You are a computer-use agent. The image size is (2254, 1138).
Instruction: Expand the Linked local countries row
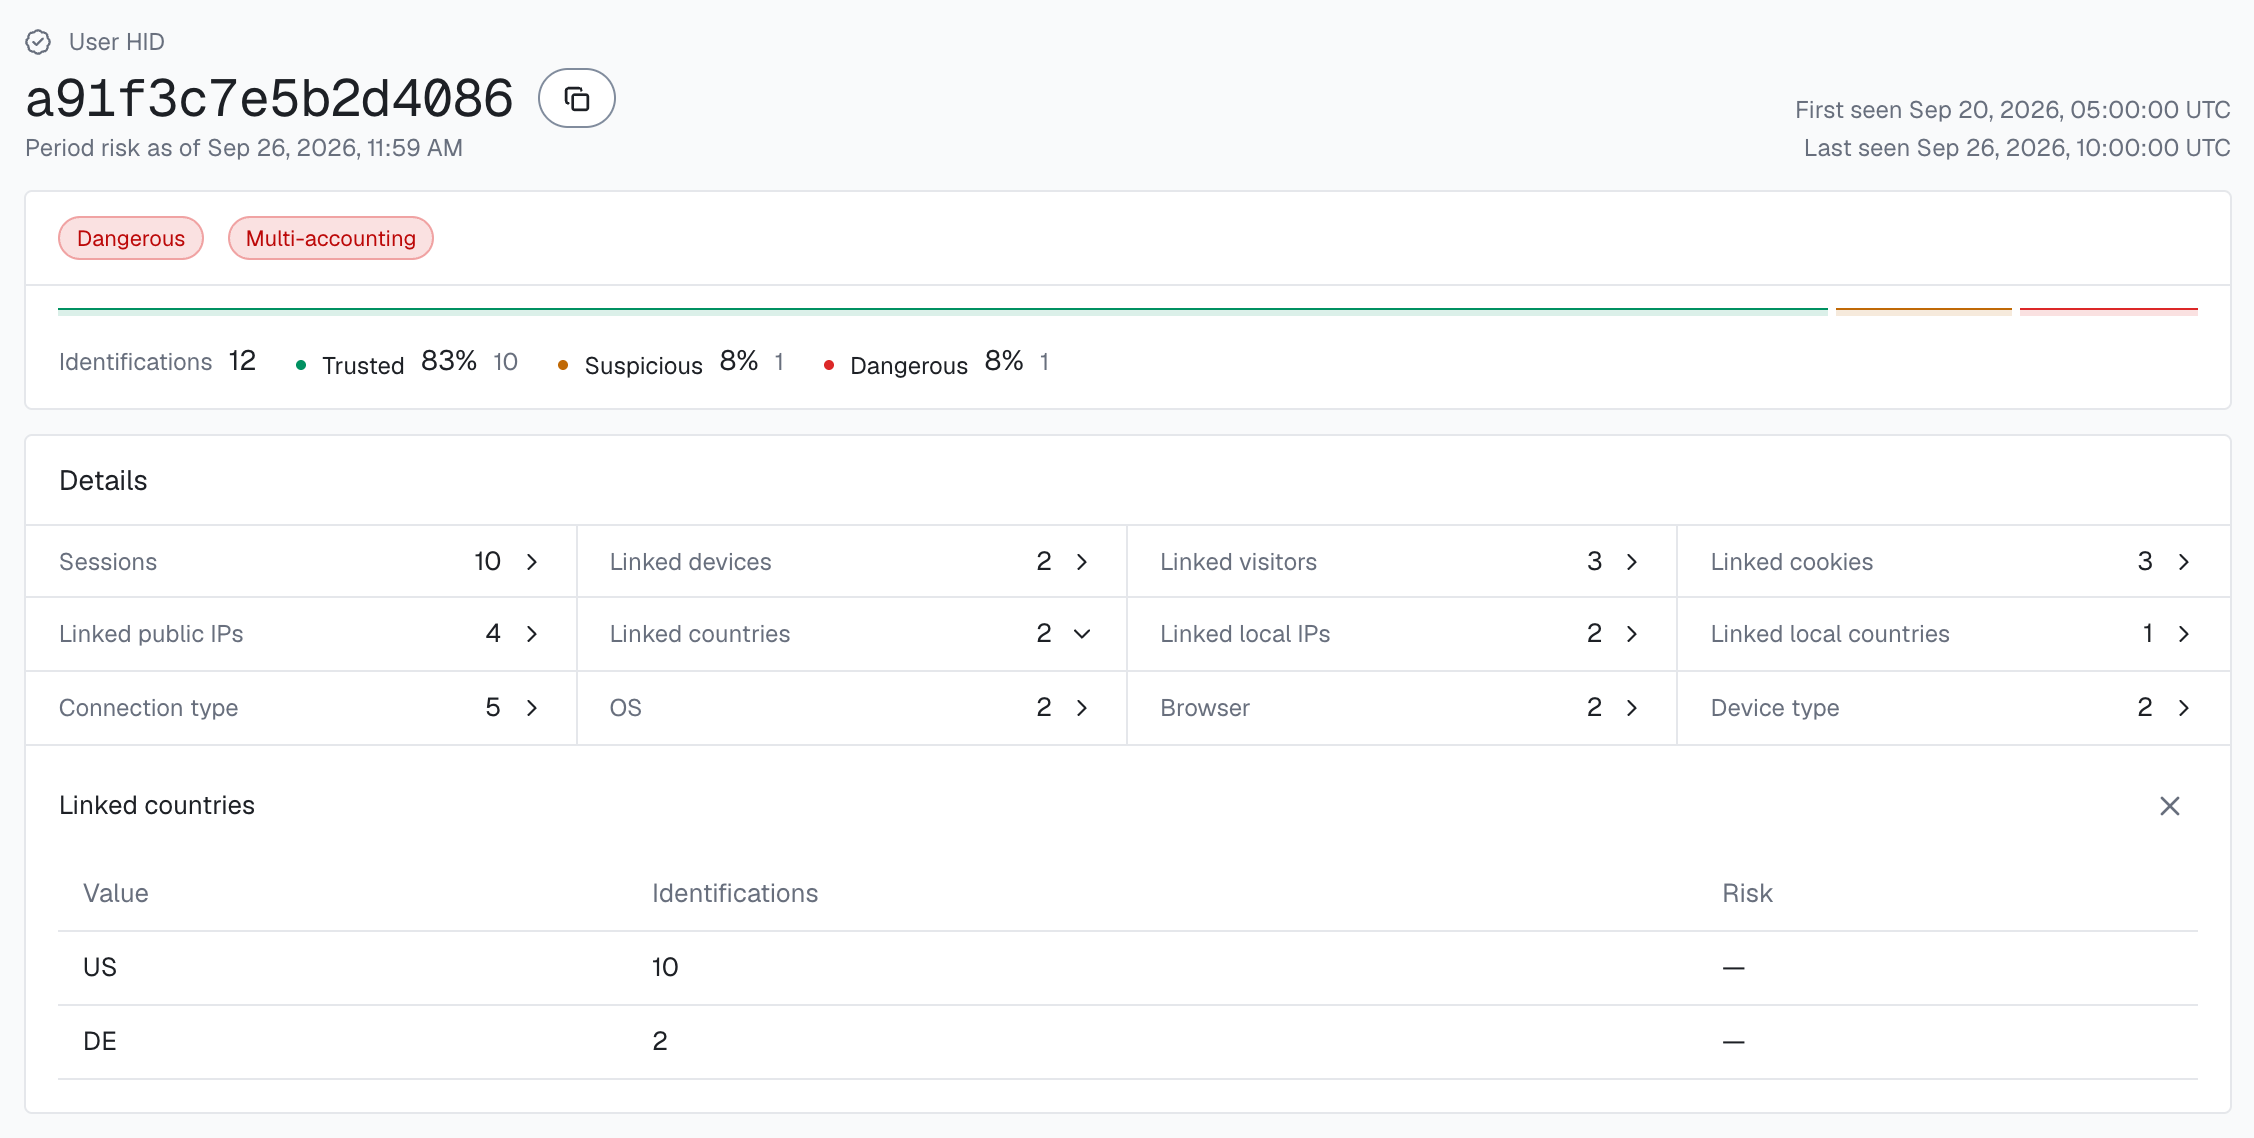pyautogui.click(x=1953, y=634)
